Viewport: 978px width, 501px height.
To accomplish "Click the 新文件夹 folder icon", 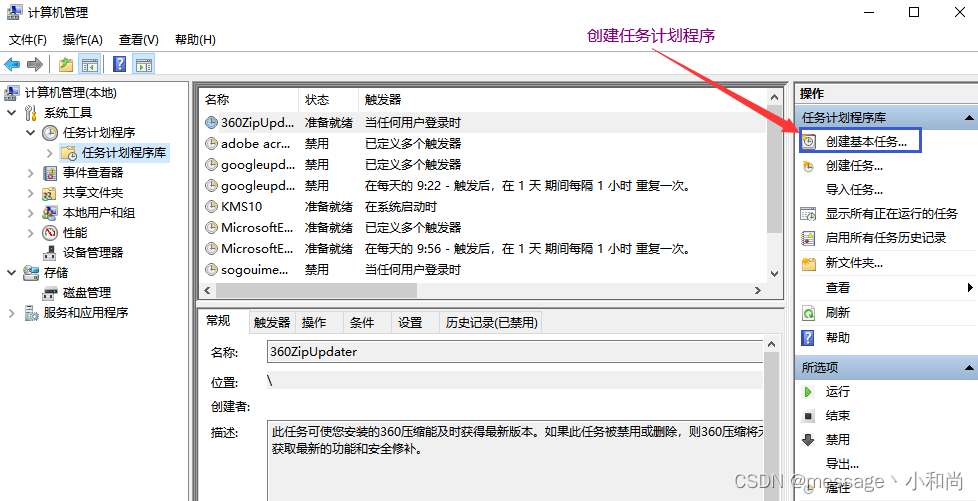I will (808, 263).
